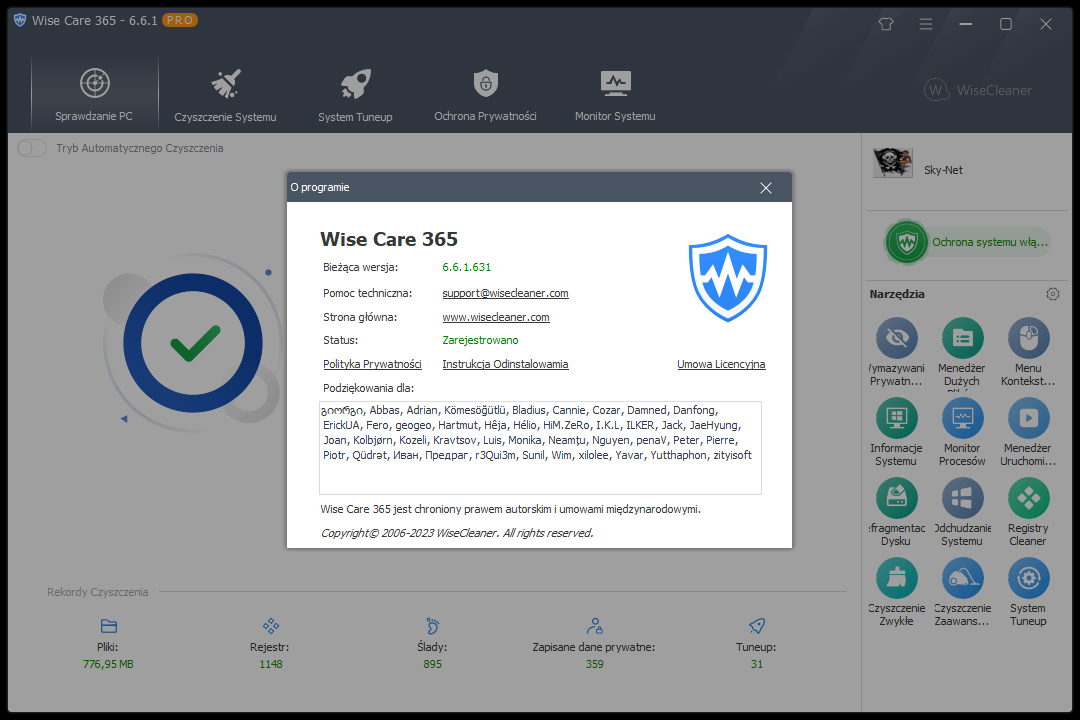Go to Ochrona Prywatności tab

[x=486, y=94]
